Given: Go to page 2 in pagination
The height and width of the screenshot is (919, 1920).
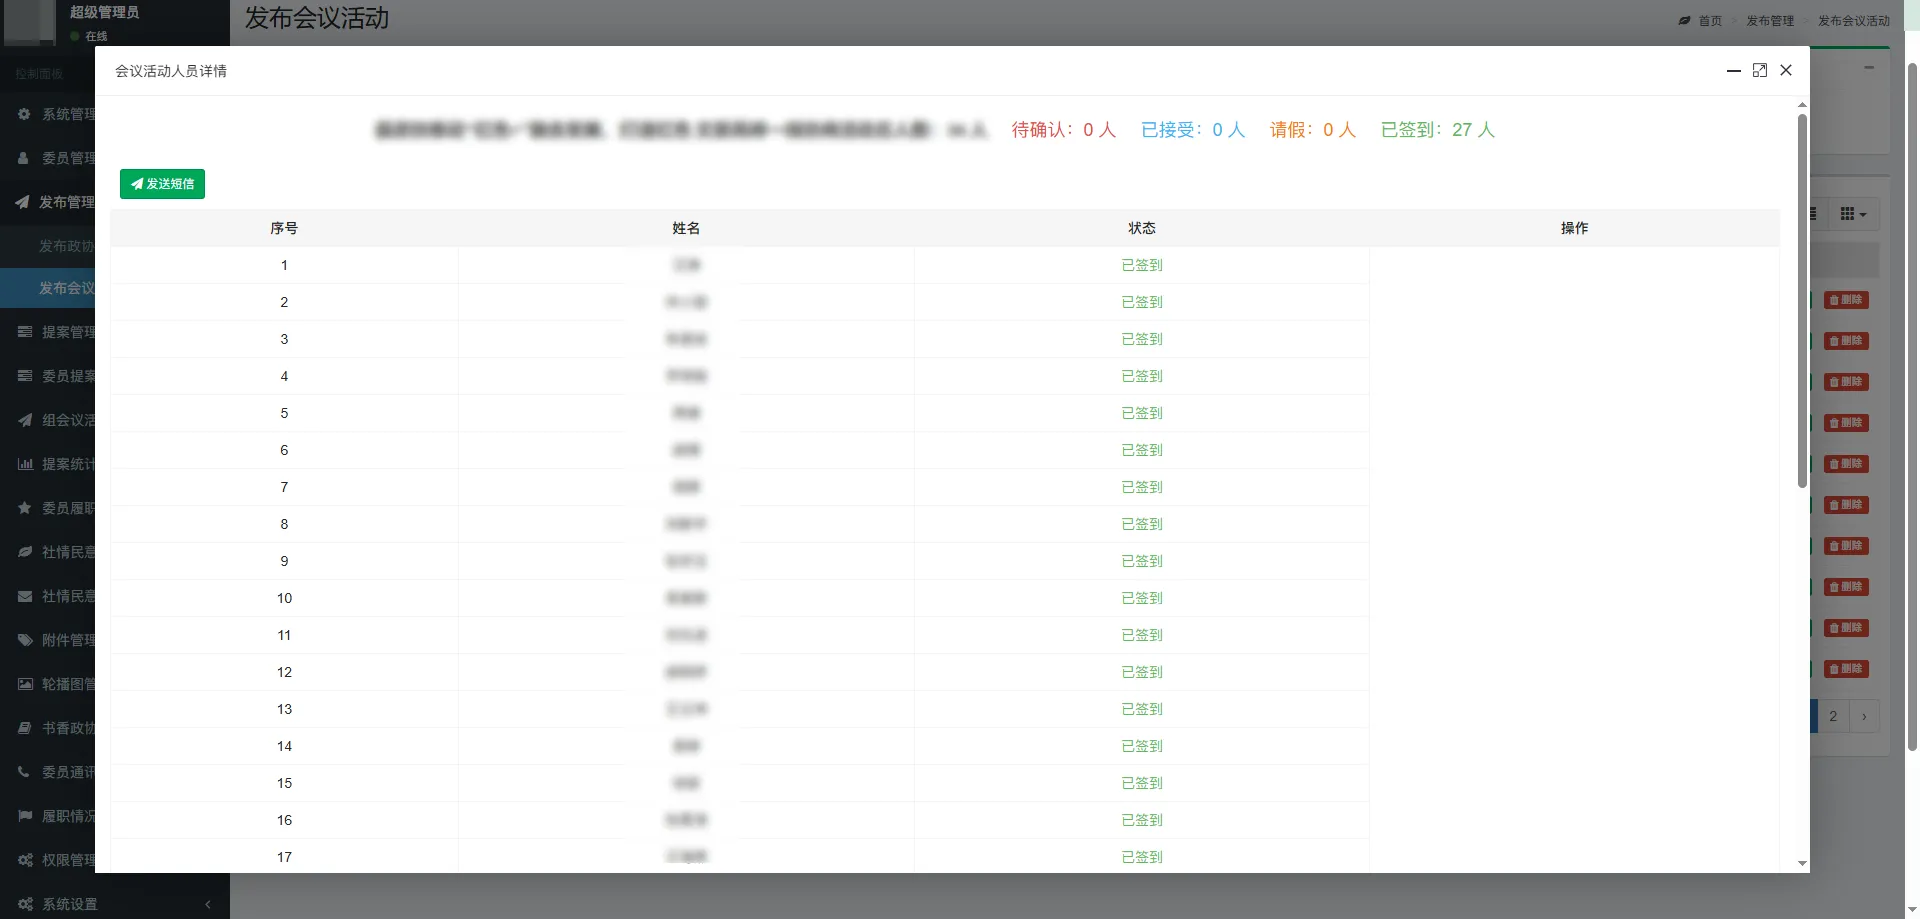Looking at the screenshot, I should pyautogui.click(x=1833, y=716).
